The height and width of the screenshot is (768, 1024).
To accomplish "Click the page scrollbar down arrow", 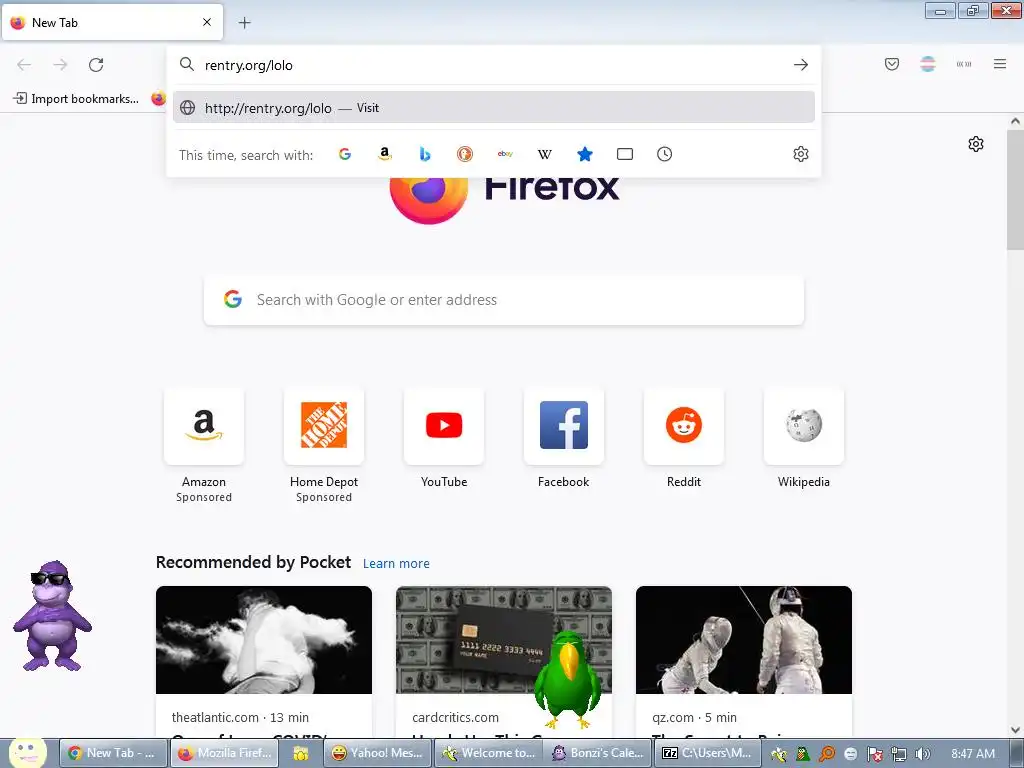I will pyautogui.click(x=1015, y=730).
